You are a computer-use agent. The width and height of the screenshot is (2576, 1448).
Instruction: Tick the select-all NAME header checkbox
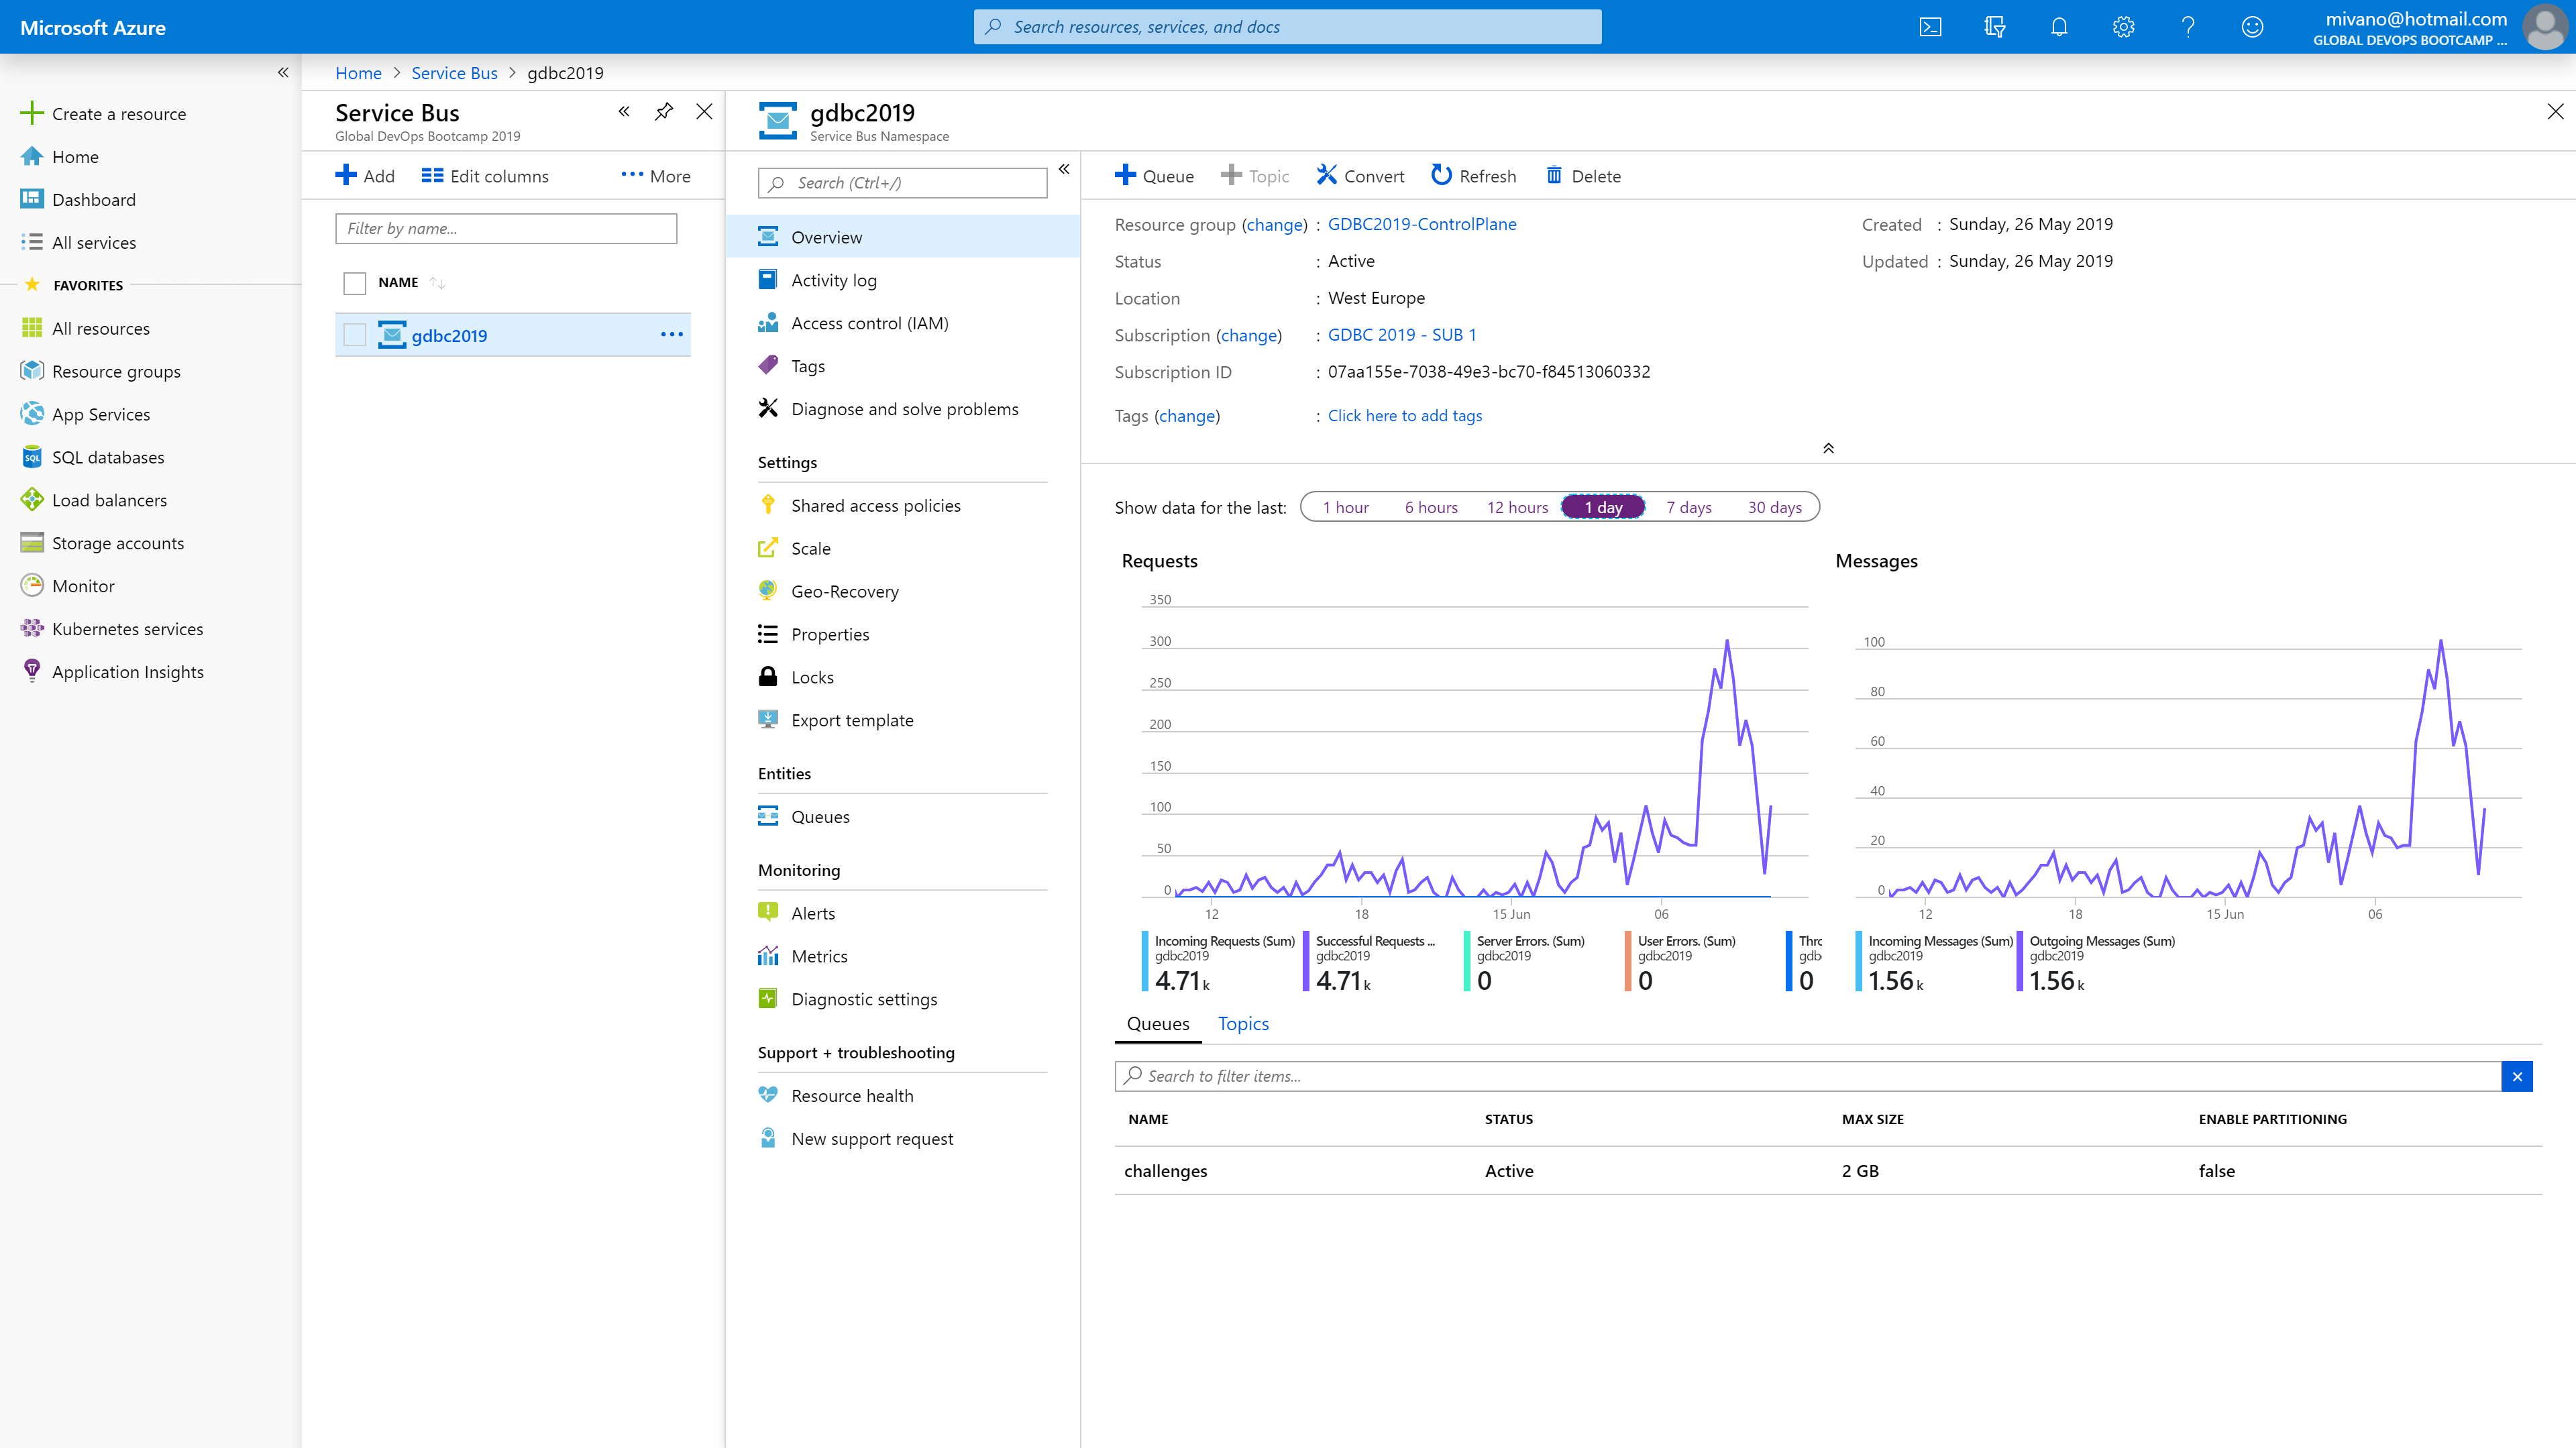click(354, 283)
